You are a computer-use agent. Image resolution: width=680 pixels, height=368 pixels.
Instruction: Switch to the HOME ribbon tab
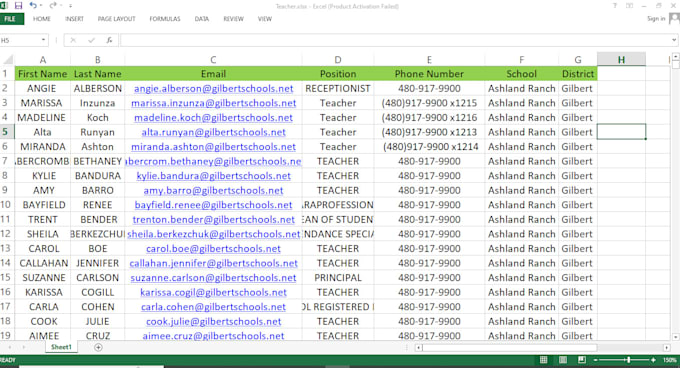pos(42,19)
